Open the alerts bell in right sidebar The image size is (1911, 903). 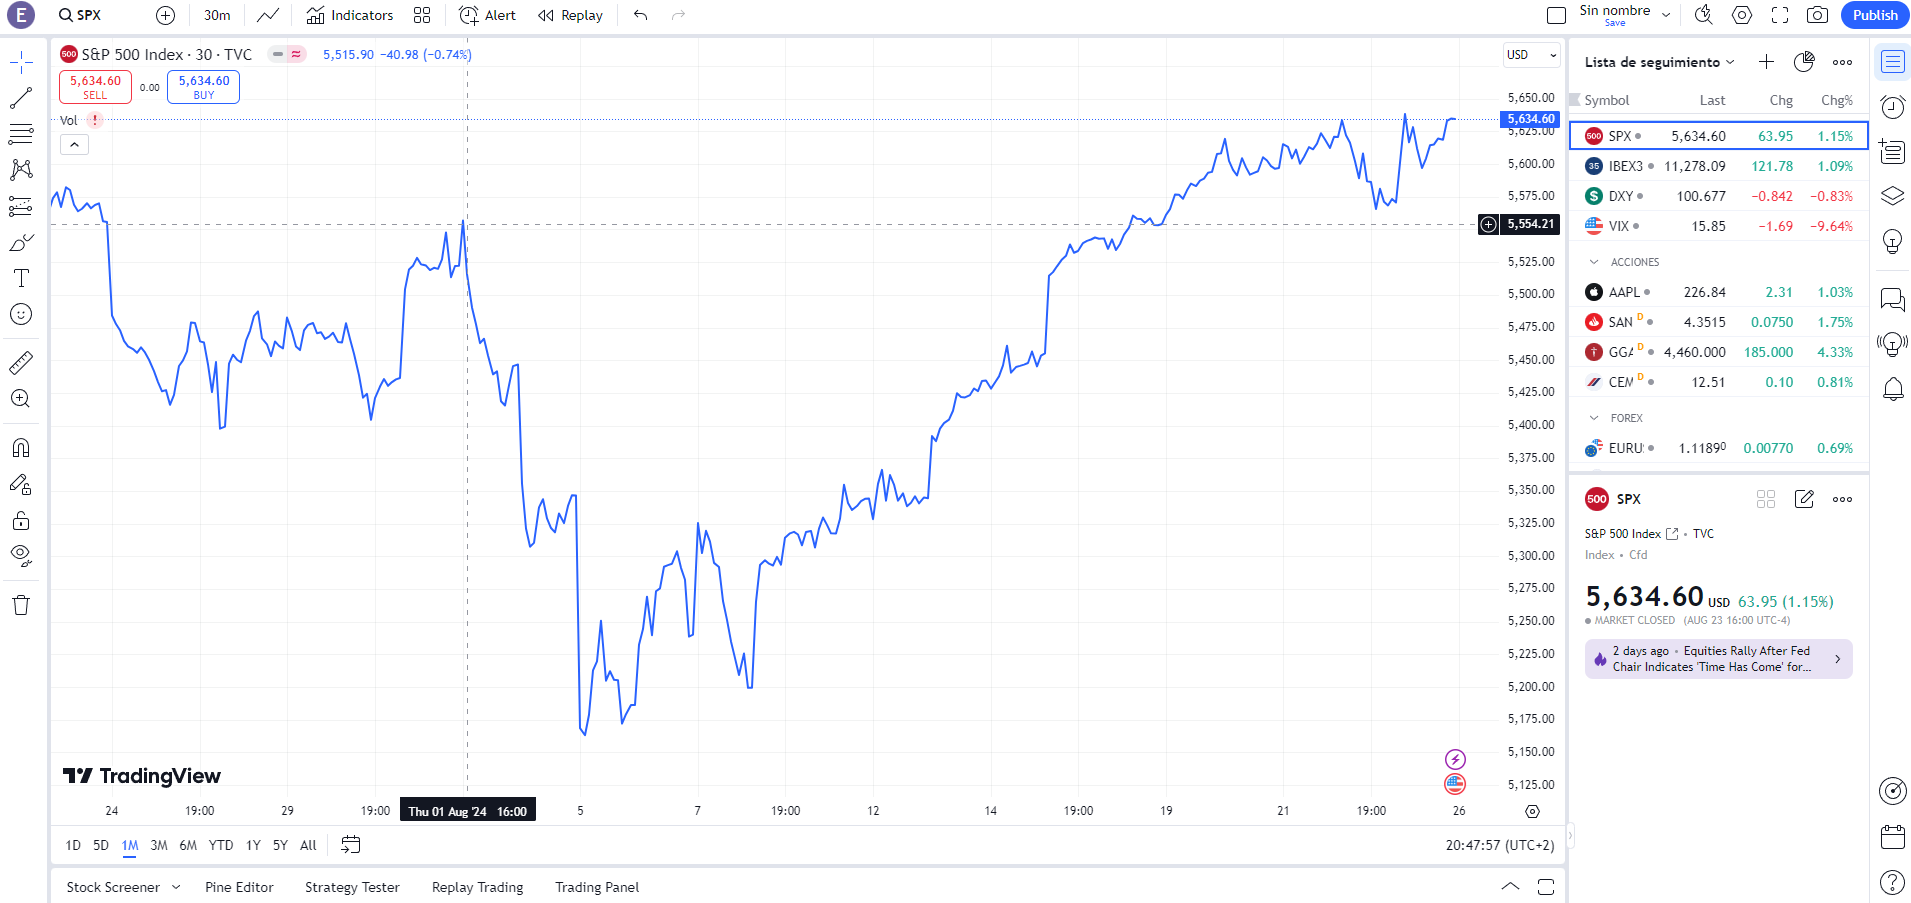tap(1893, 389)
